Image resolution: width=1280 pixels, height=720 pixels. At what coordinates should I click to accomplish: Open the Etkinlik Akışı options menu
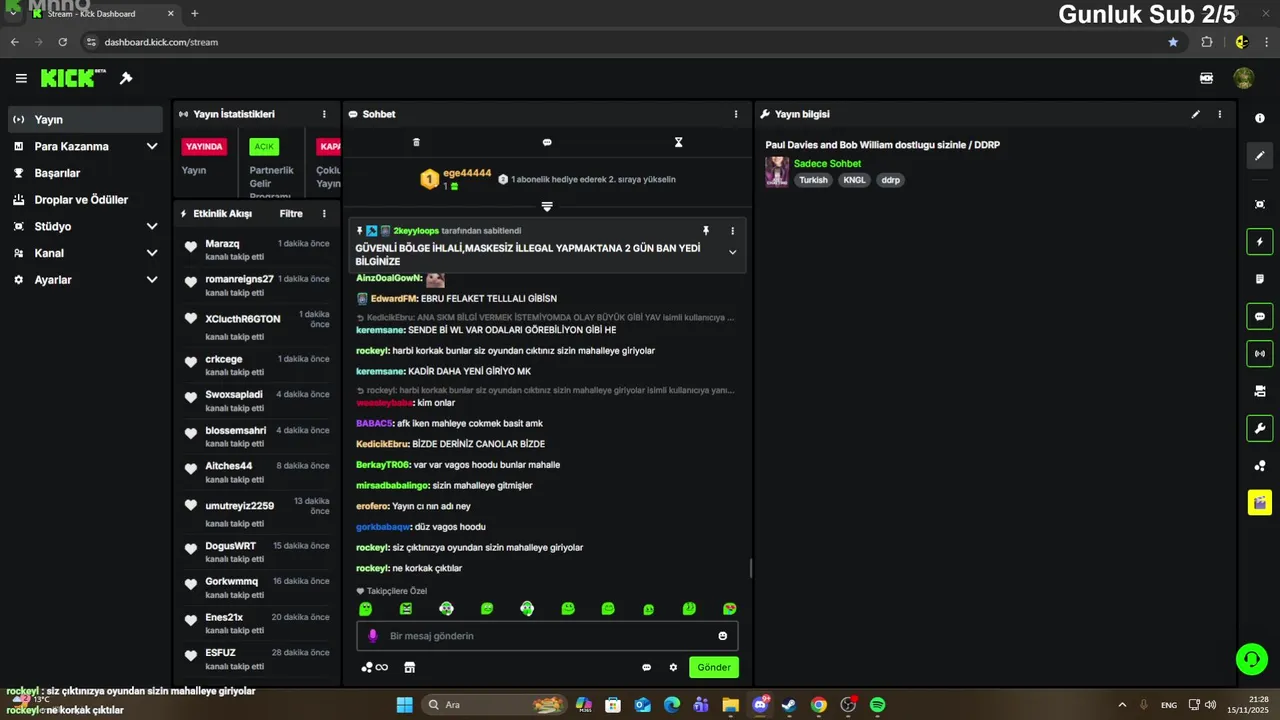(x=324, y=213)
